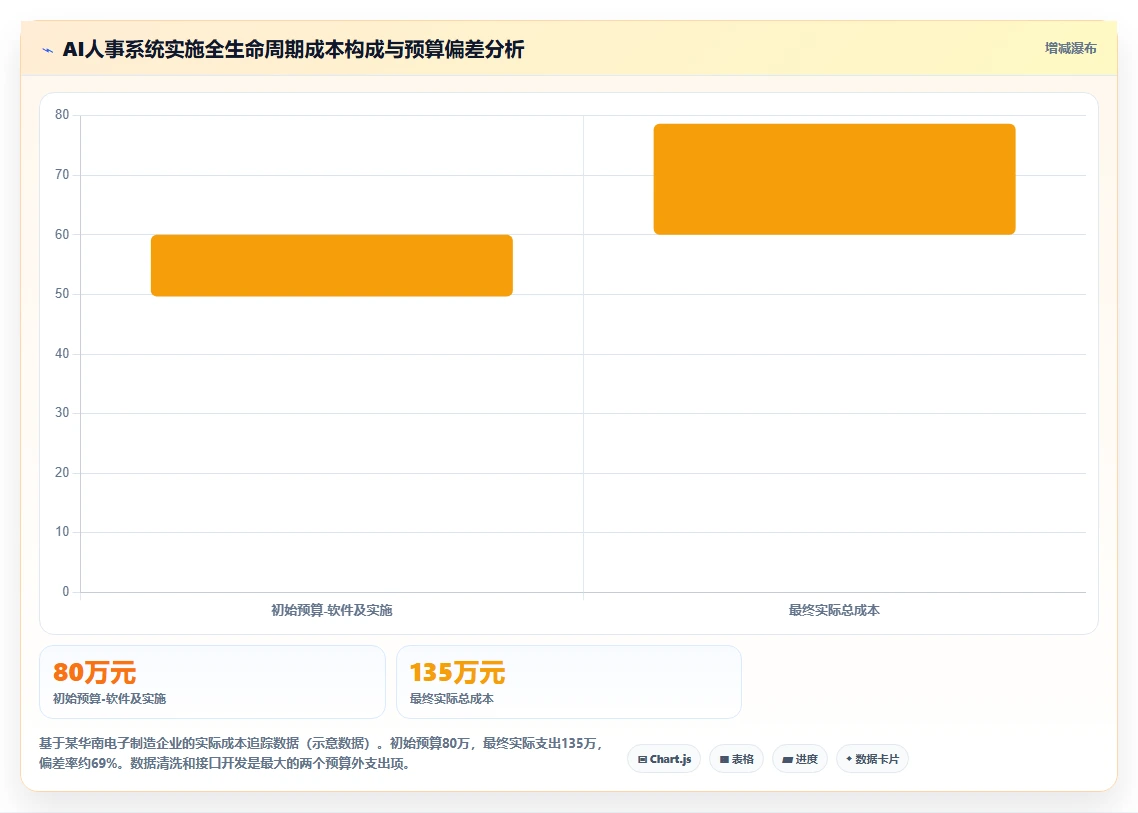Open the 135万元 data card
Viewport: 1138px width, 813px height.
coord(569,682)
